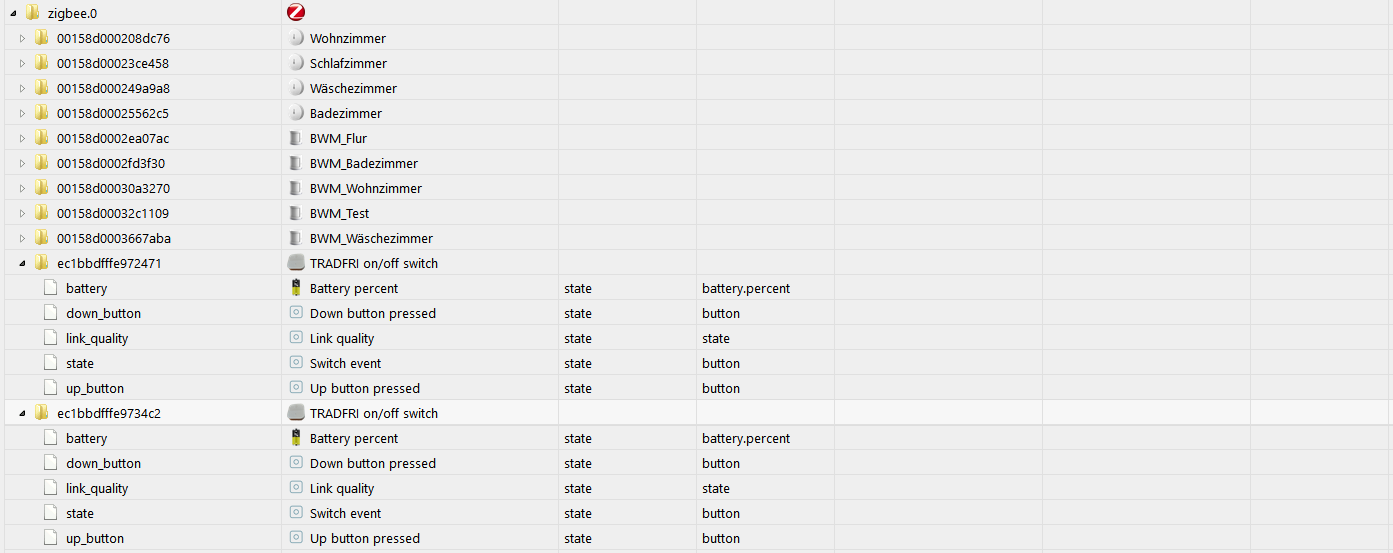
Task: Click folder icon of 00158d000208dc76
Action: pos(41,38)
